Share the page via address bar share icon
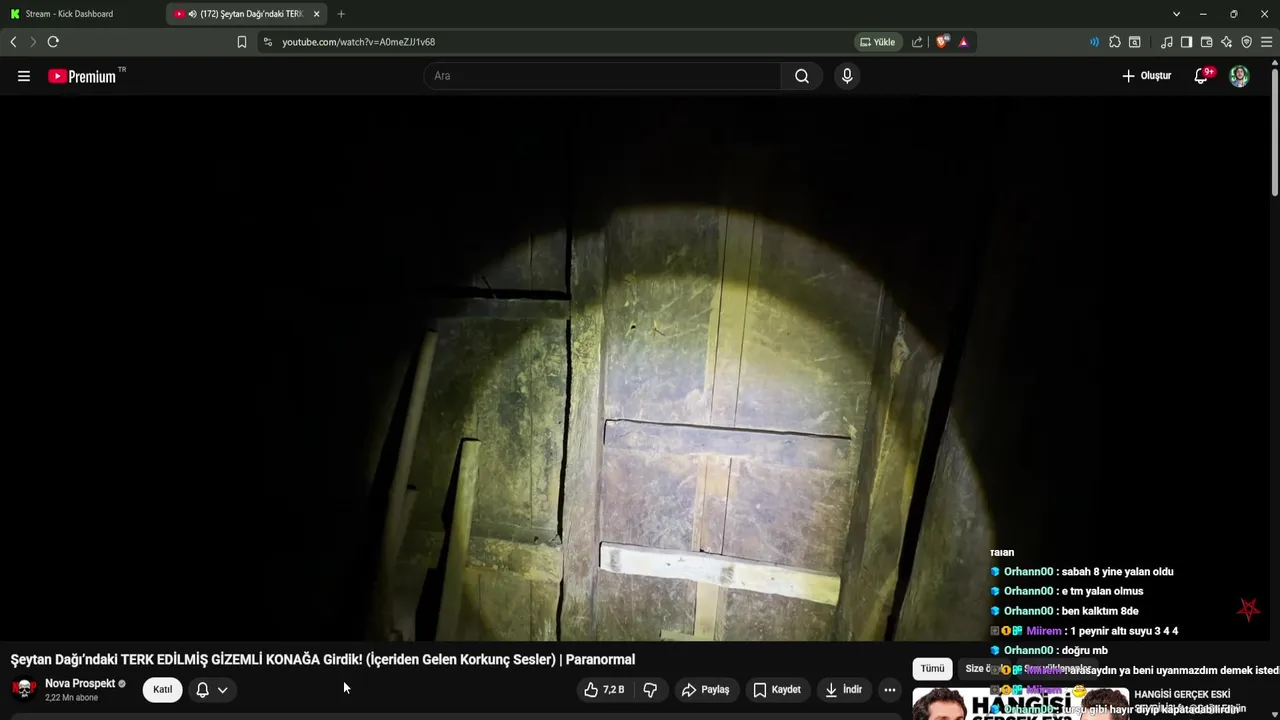Viewport: 1280px width, 720px height. pos(917,42)
